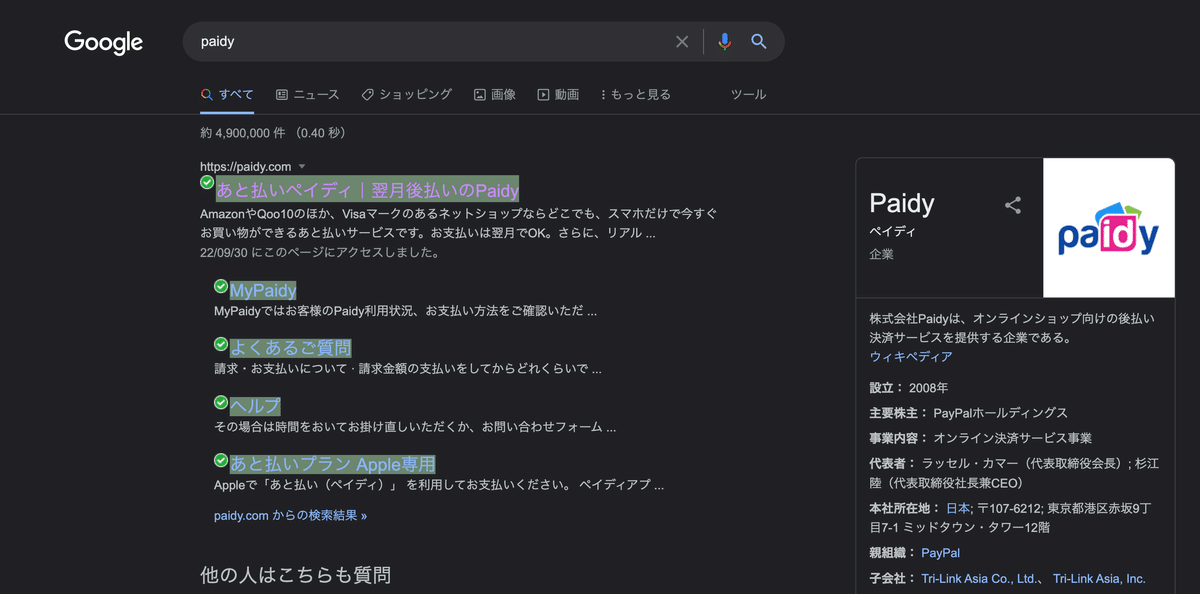Click the share icon in the Paidy panel
The image size is (1200, 594).
(1013, 205)
